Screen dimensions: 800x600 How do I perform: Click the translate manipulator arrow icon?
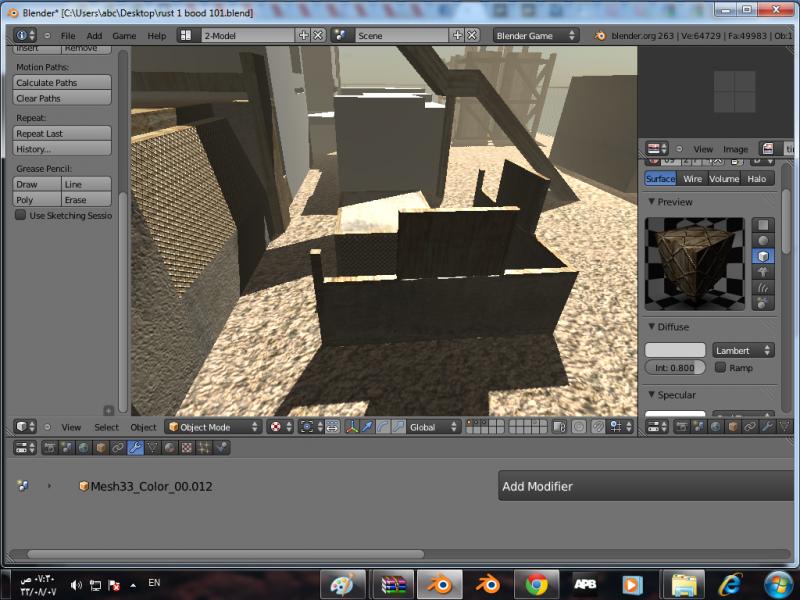[x=367, y=427]
